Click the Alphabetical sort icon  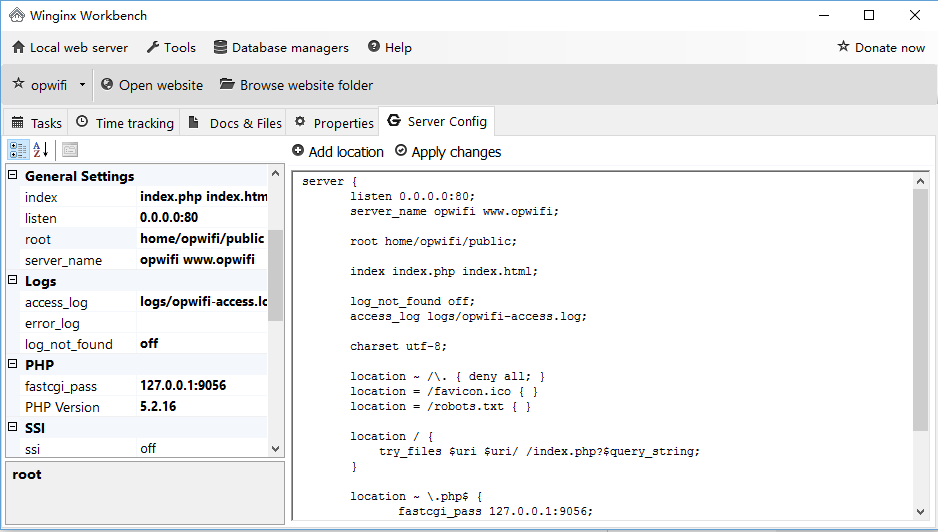coord(41,150)
